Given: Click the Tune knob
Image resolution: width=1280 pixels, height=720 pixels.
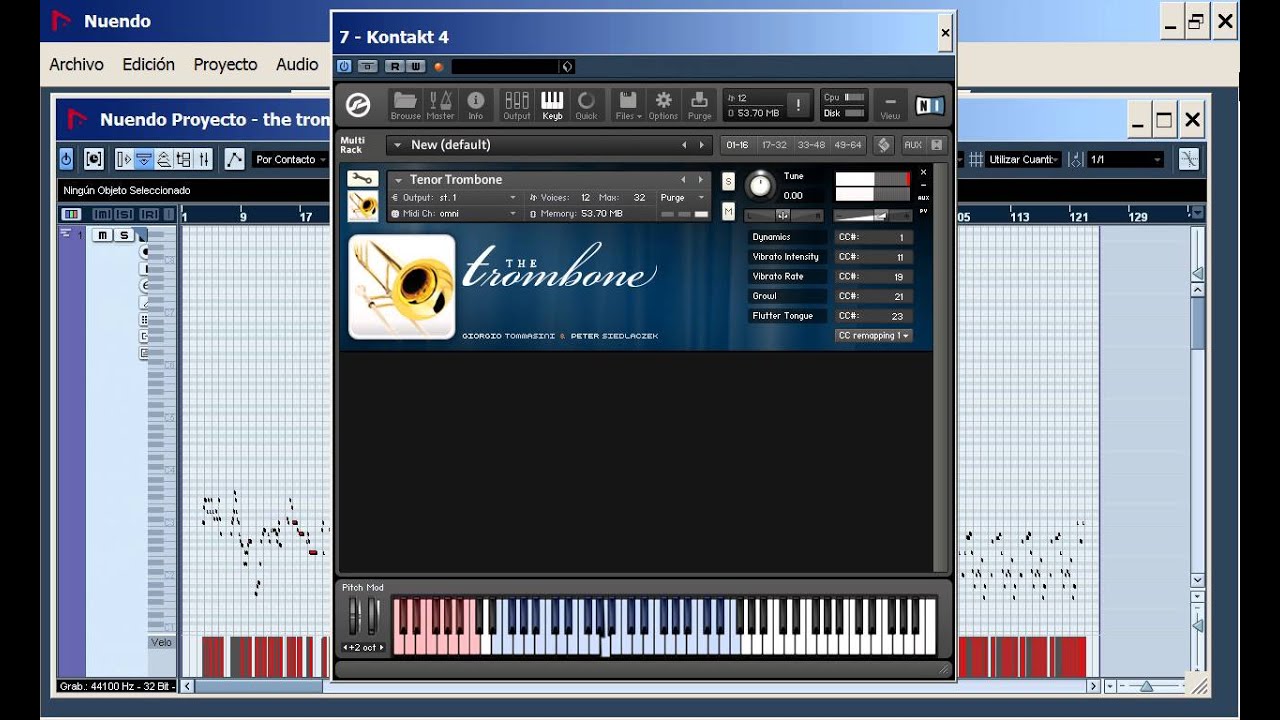Looking at the screenshot, I should 761,185.
